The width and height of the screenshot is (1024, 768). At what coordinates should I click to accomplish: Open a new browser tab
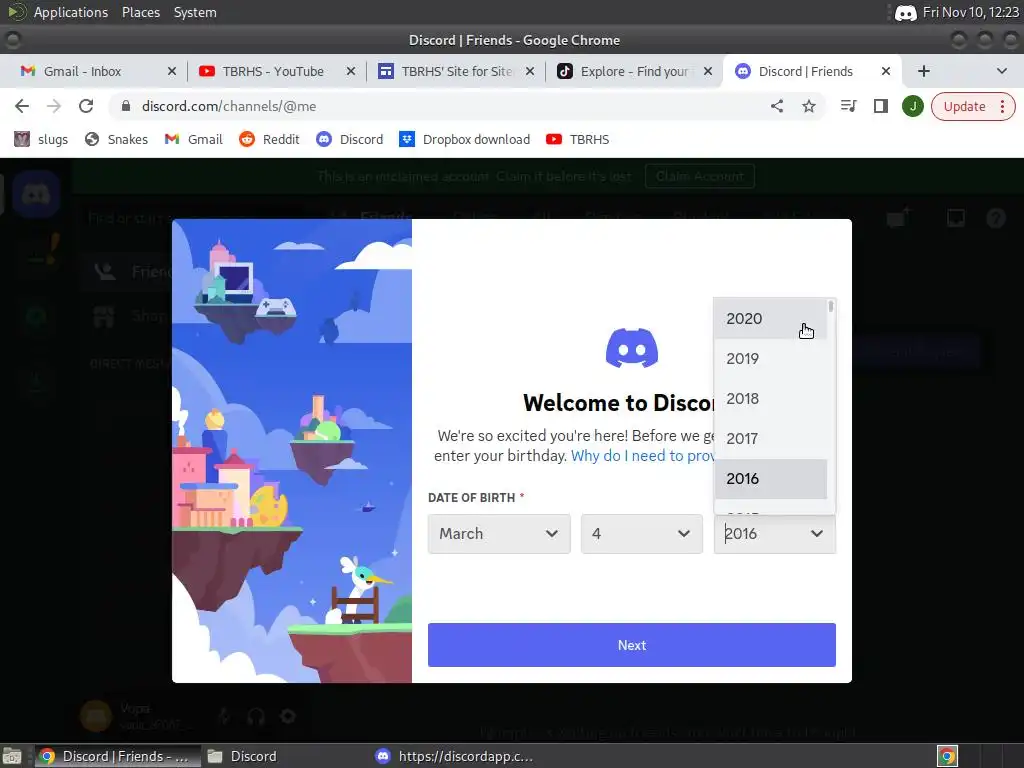(x=923, y=71)
